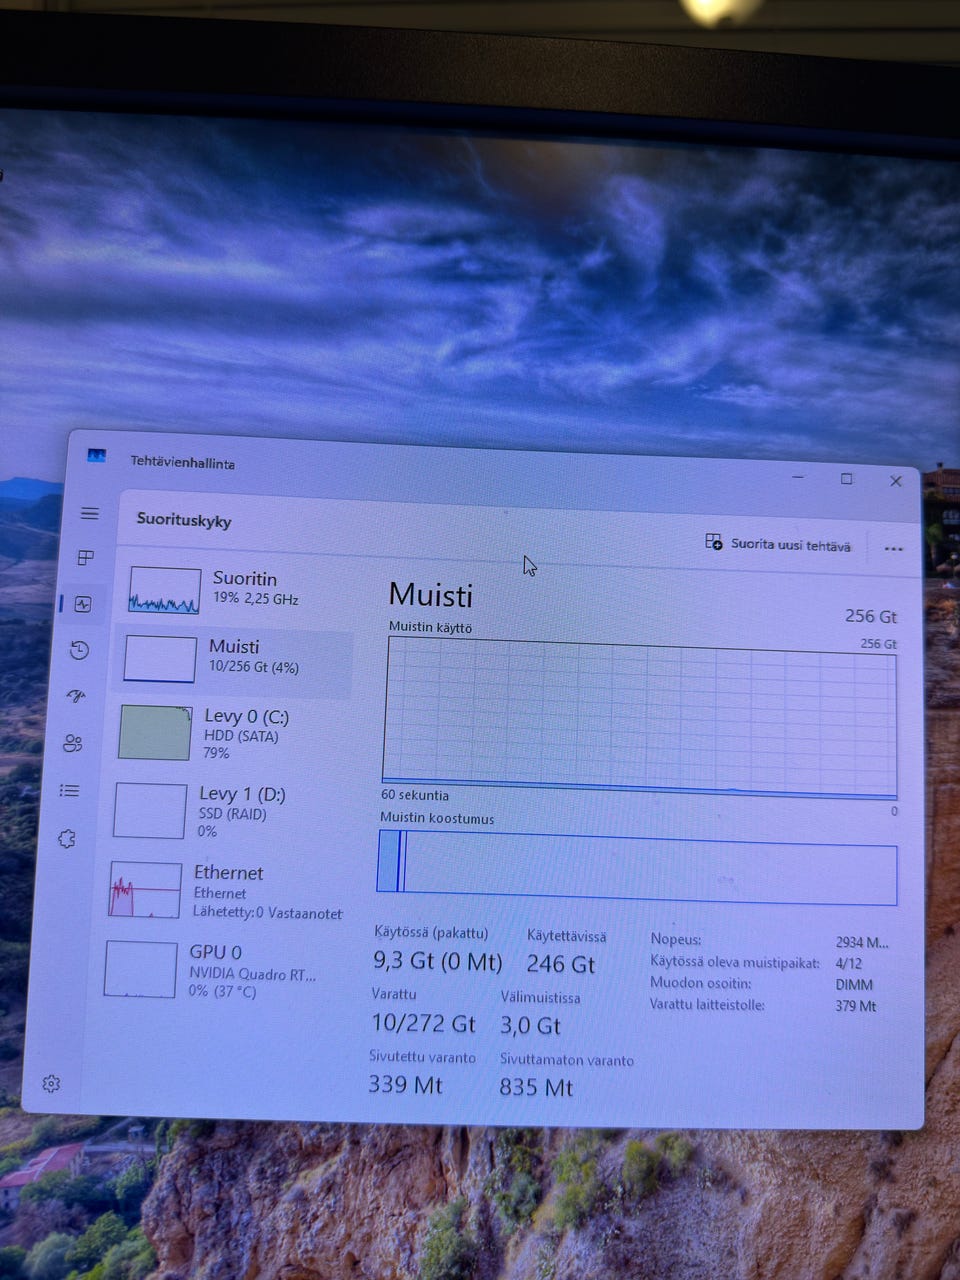Click the Tehtävienhallinta app icon in title bar

click(x=96, y=456)
